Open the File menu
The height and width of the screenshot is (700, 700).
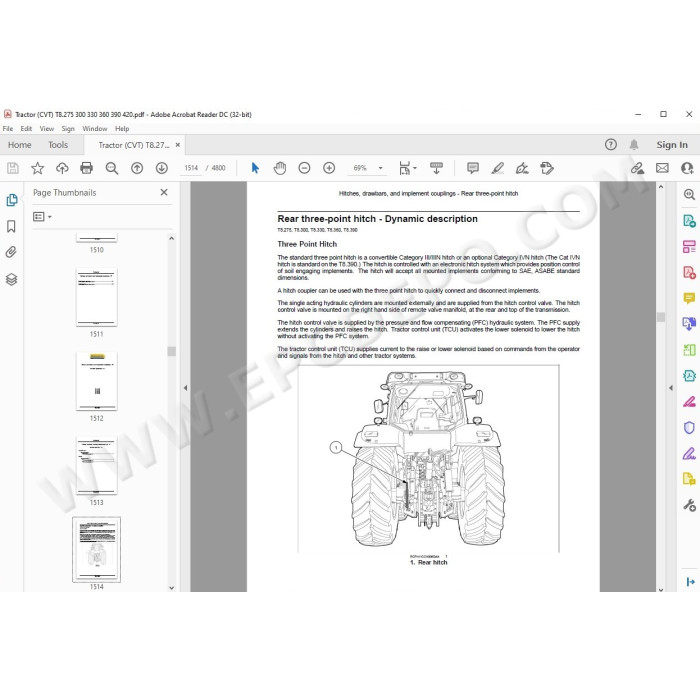(x=8, y=129)
